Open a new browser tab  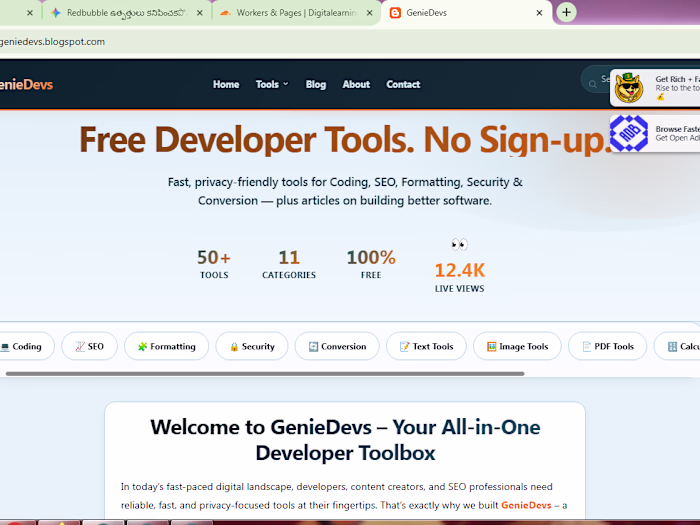point(567,12)
